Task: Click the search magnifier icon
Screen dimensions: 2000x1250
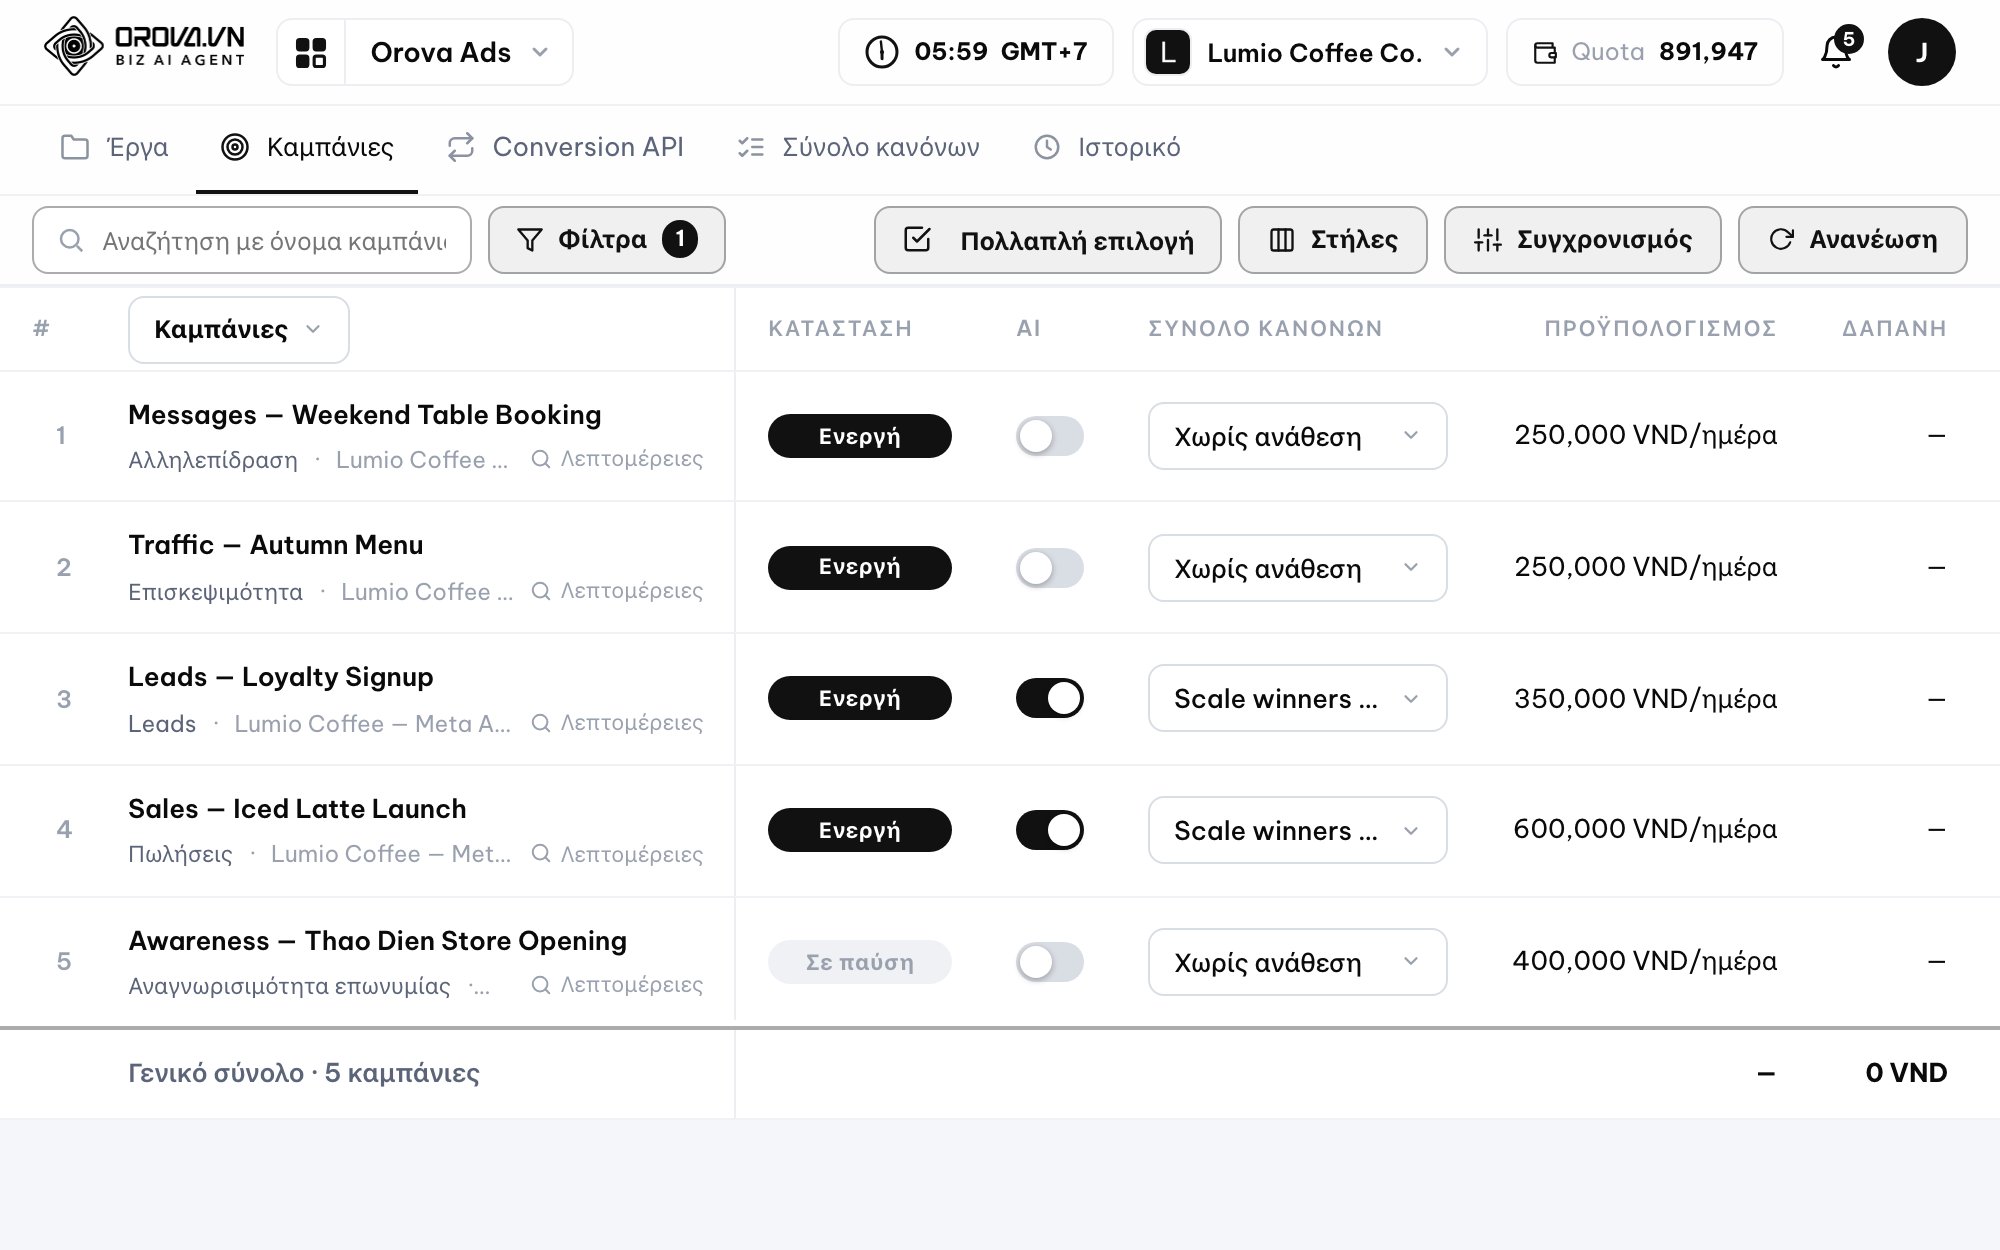Action: [x=70, y=240]
